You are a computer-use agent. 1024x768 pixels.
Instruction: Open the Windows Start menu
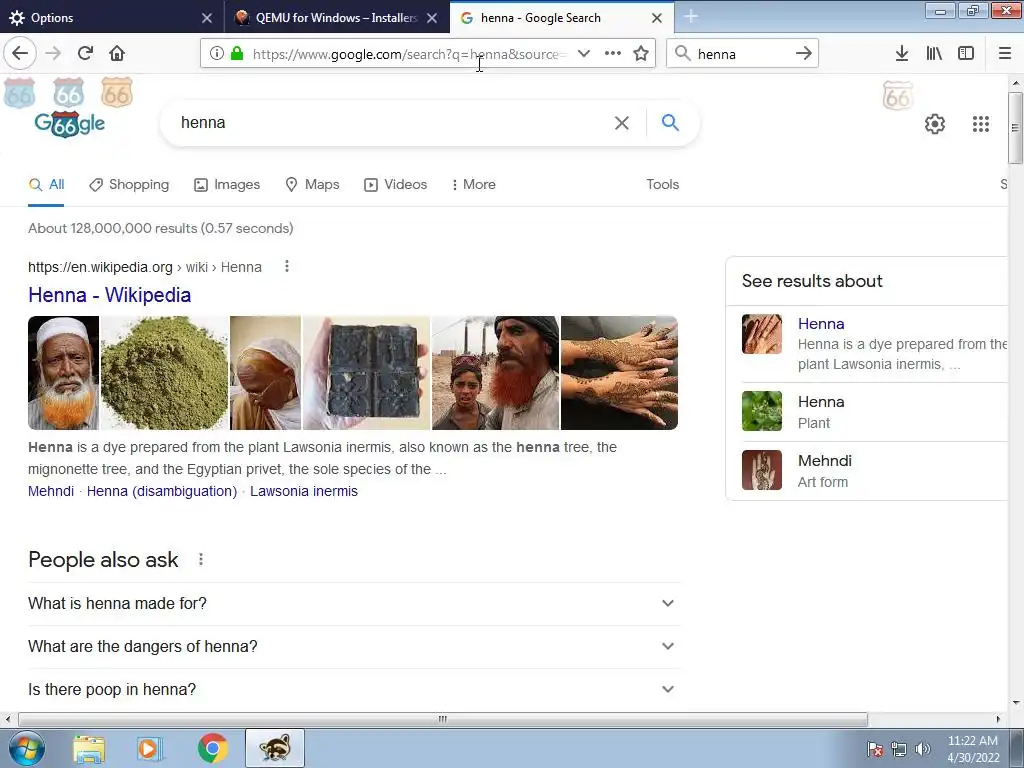pyautogui.click(x=27, y=749)
